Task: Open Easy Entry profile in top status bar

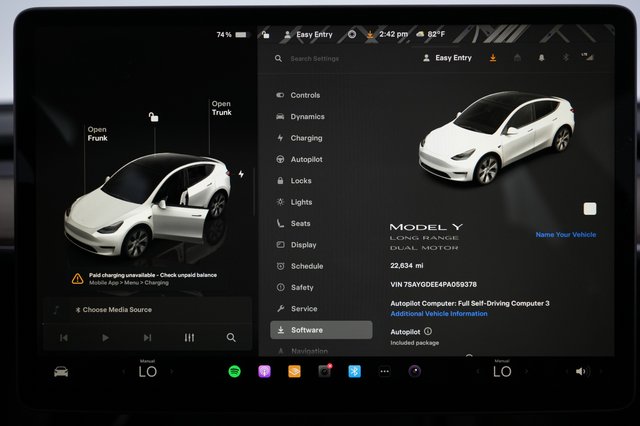Action: tap(308, 35)
